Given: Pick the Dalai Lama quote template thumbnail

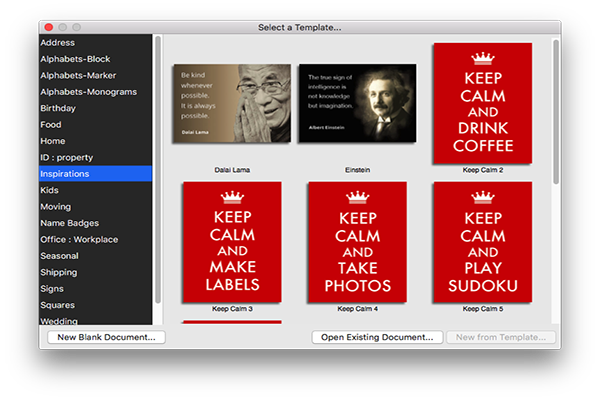Looking at the screenshot, I should [x=232, y=103].
